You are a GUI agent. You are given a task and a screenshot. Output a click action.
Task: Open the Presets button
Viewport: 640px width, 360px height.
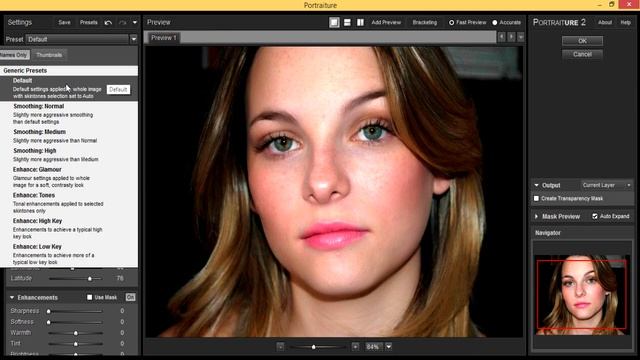pos(89,22)
